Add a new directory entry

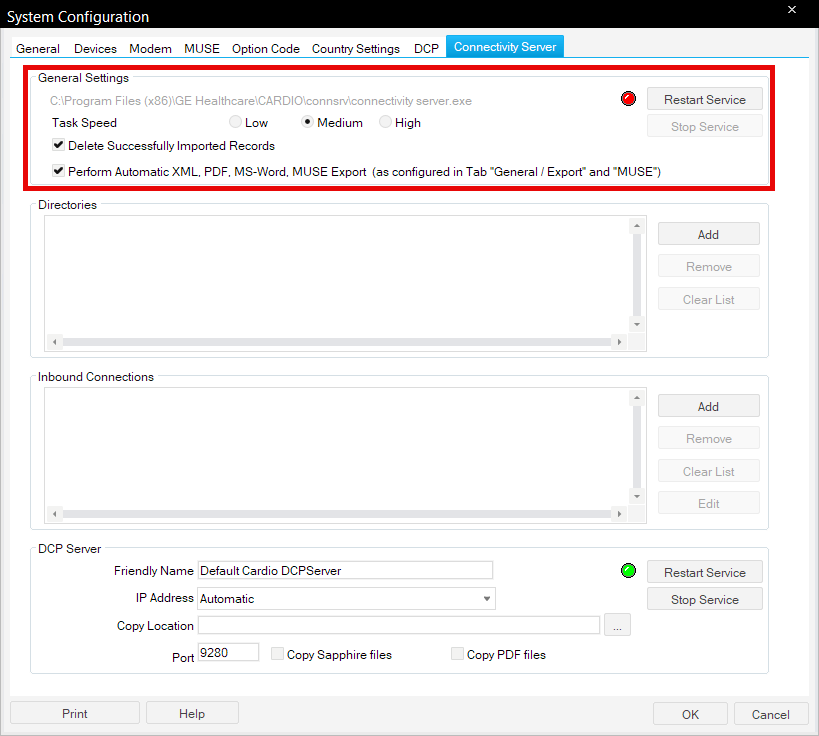point(708,234)
